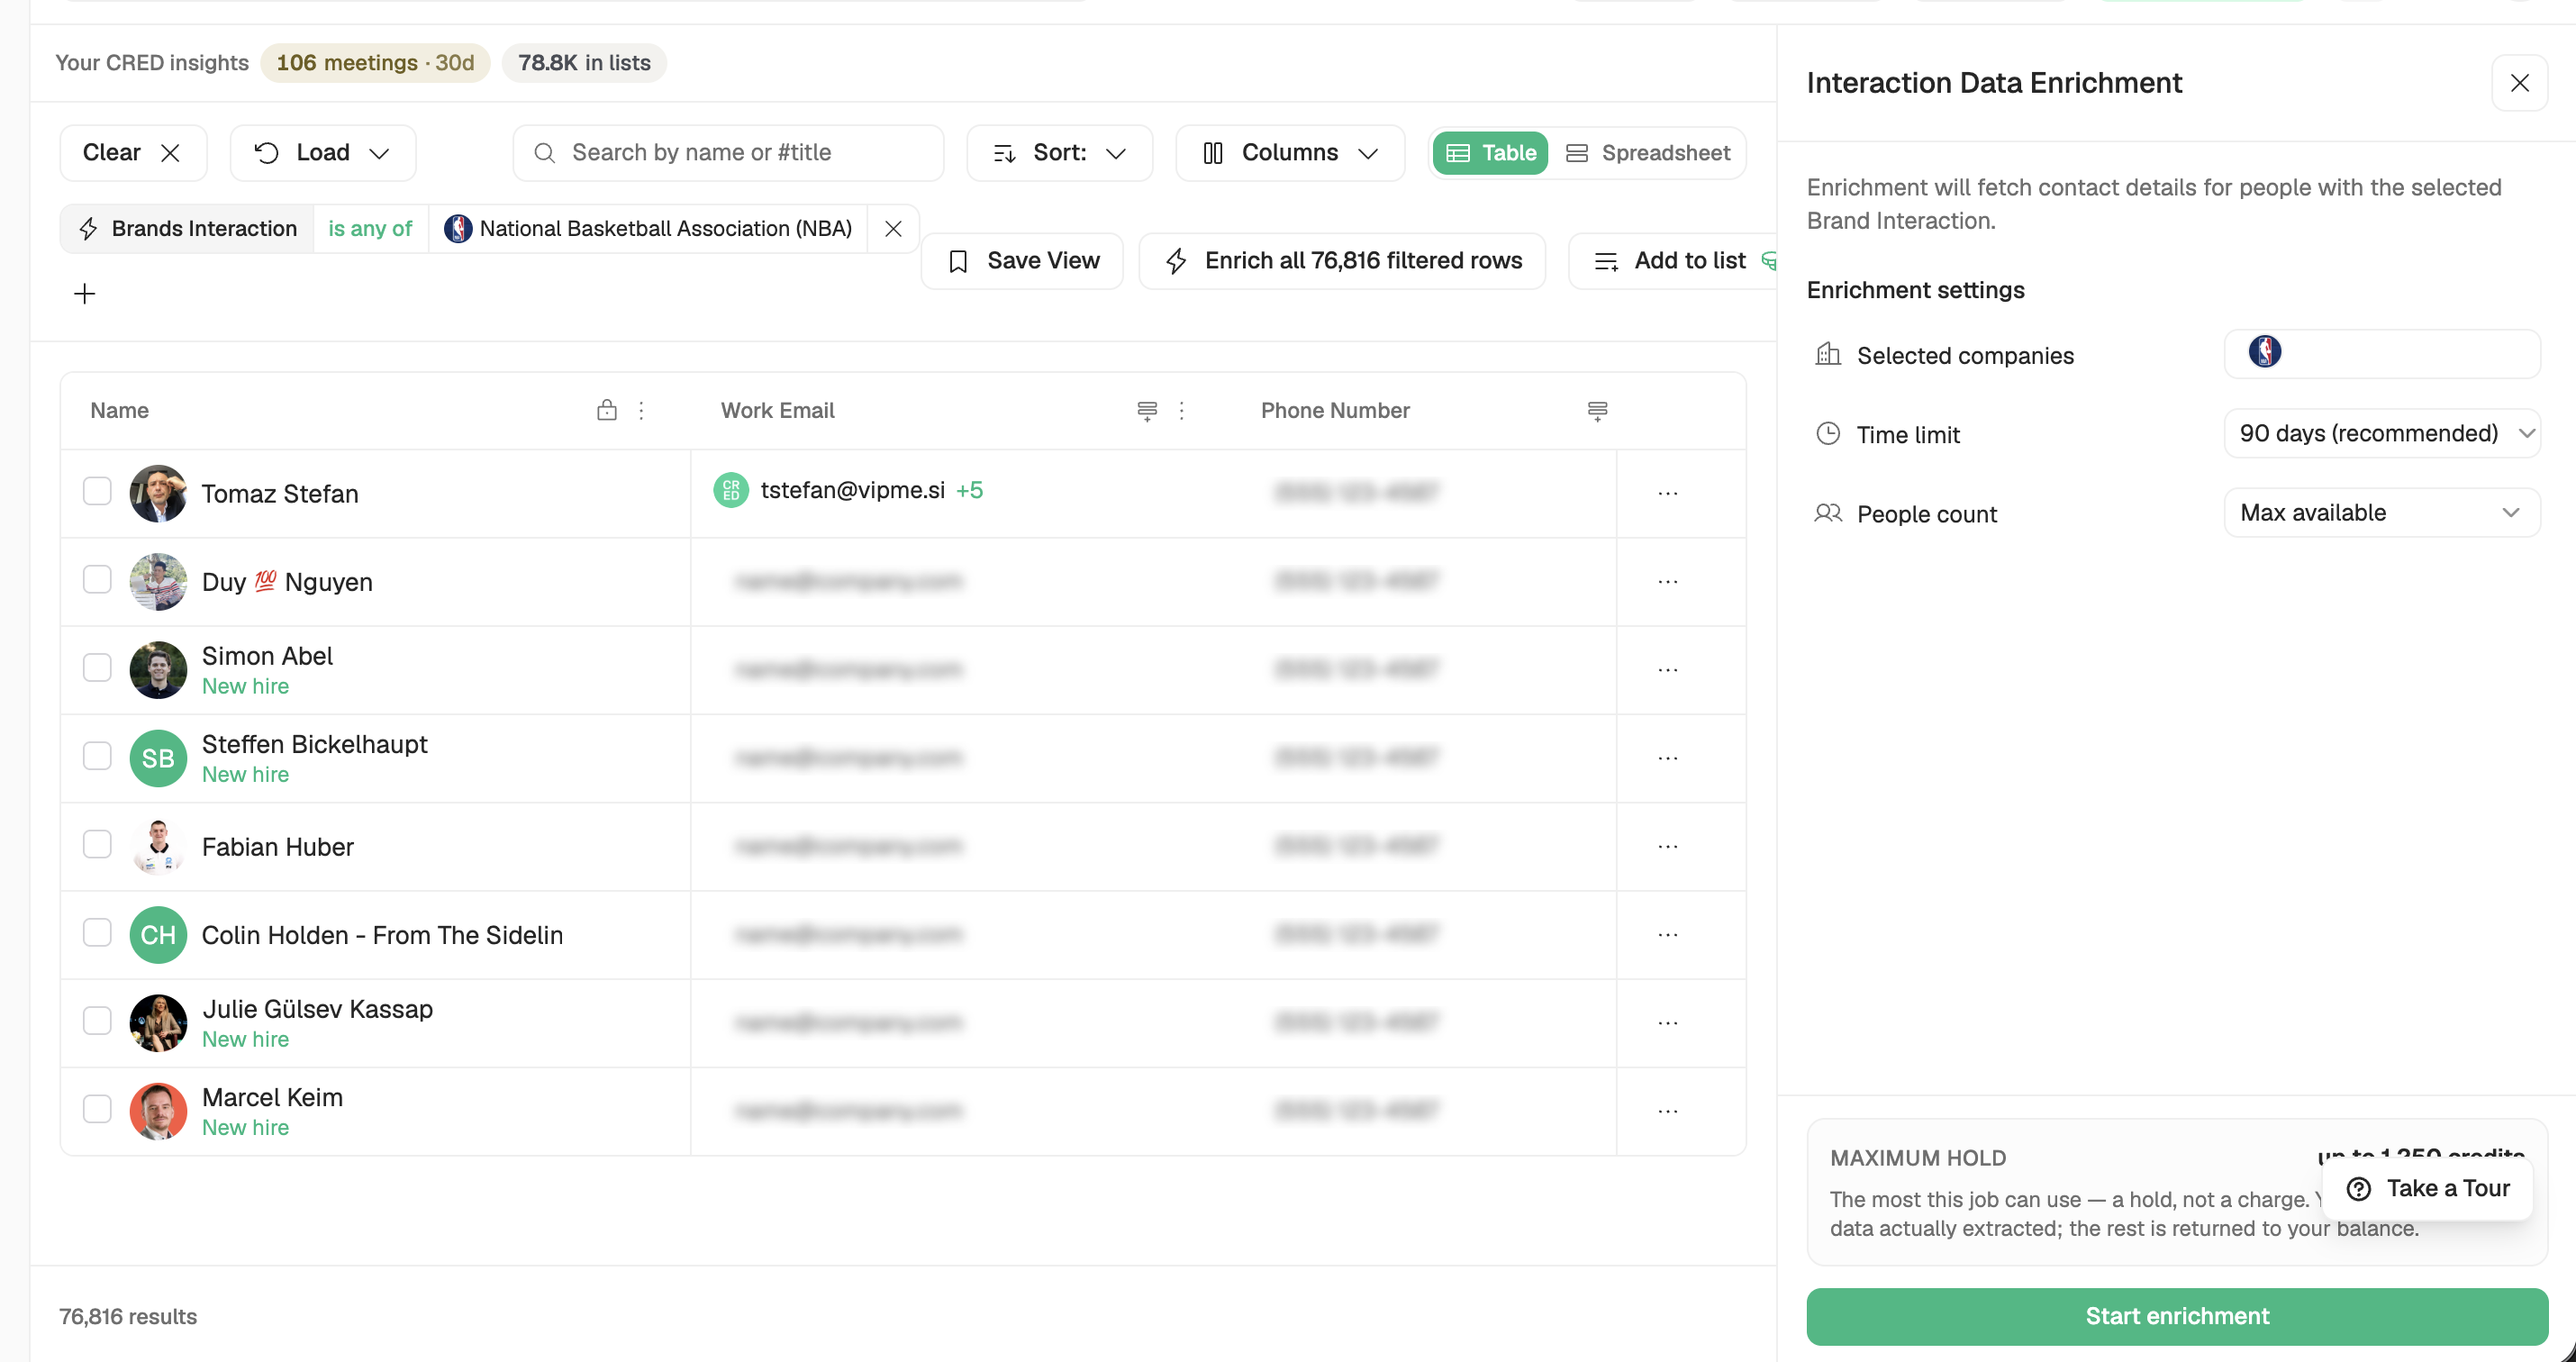Image resolution: width=2576 pixels, height=1362 pixels.
Task: Open row actions for Fabian Huber
Action: (x=1667, y=846)
